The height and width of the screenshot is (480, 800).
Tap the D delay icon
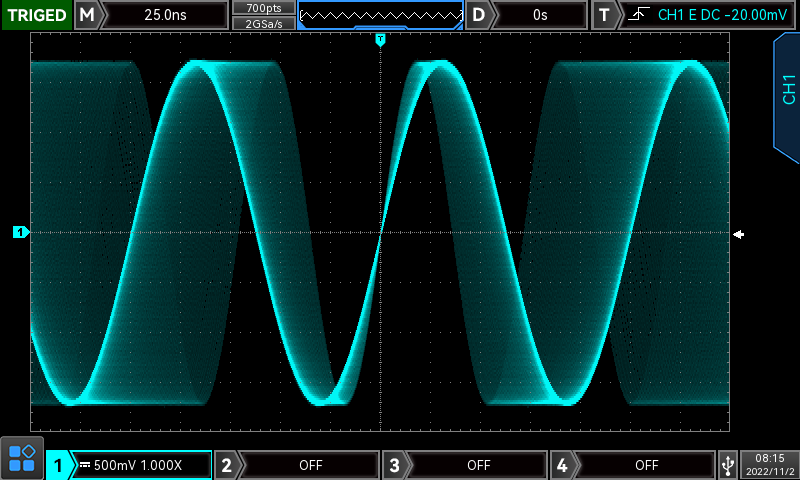481,15
